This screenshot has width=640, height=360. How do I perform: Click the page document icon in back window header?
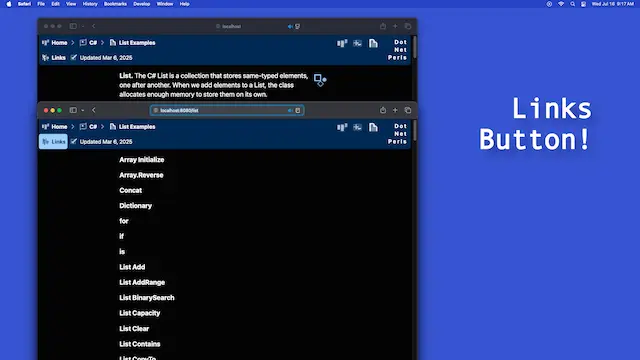click(373, 43)
